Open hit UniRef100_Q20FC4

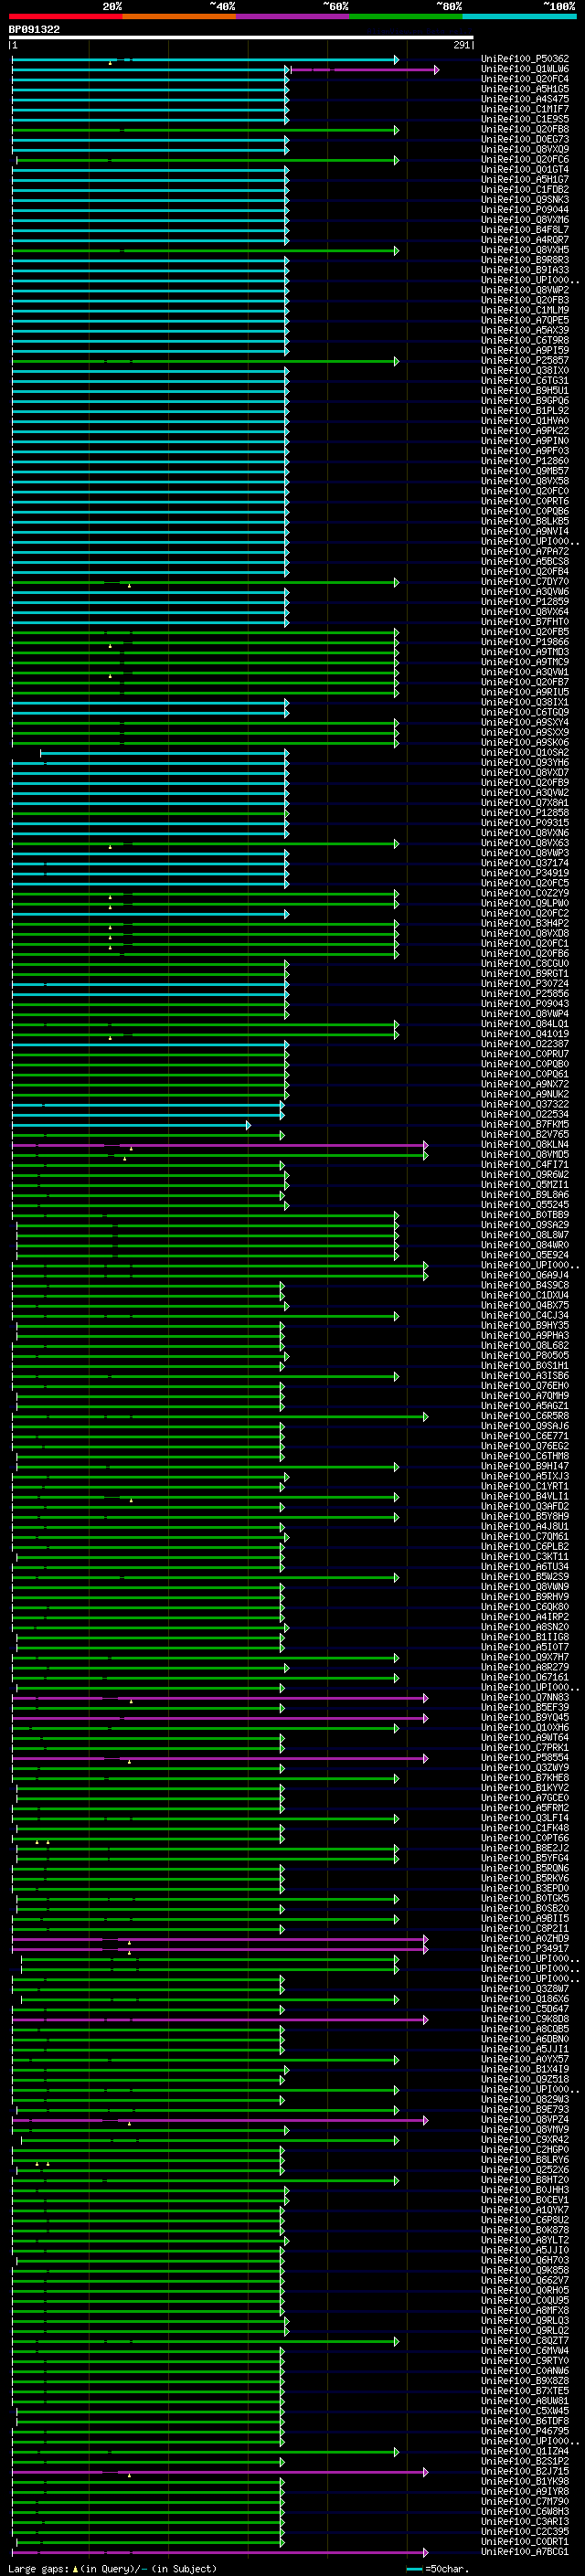point(525,79)
